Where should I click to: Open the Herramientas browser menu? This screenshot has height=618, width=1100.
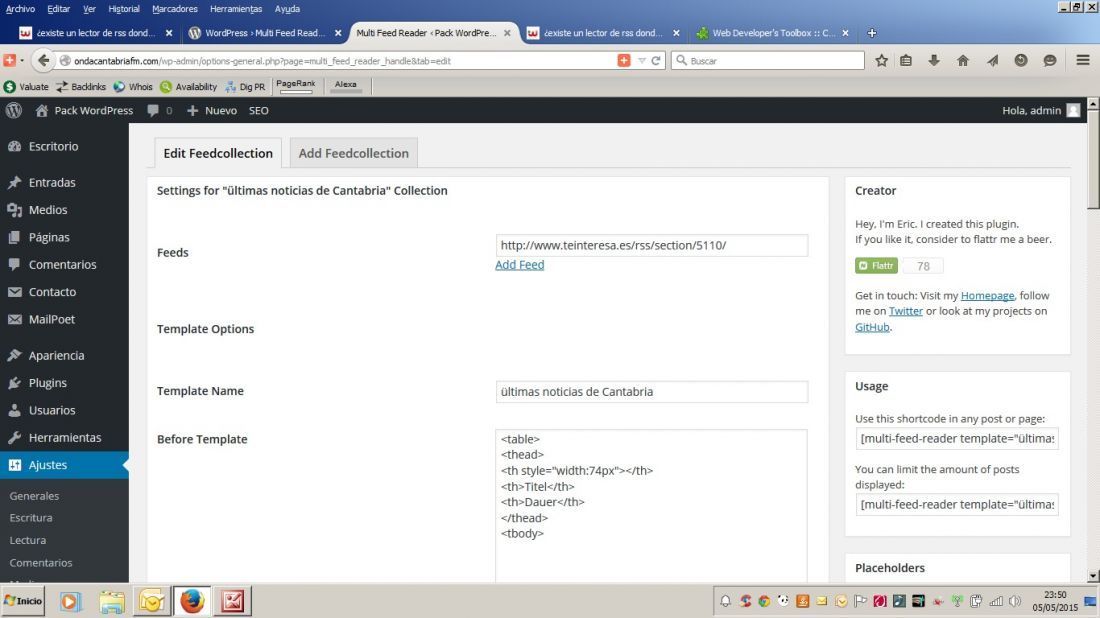pos(236,9)
